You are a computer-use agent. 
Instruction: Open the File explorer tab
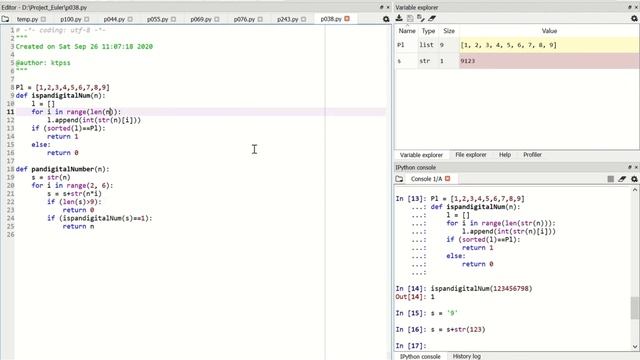(471, 155)
